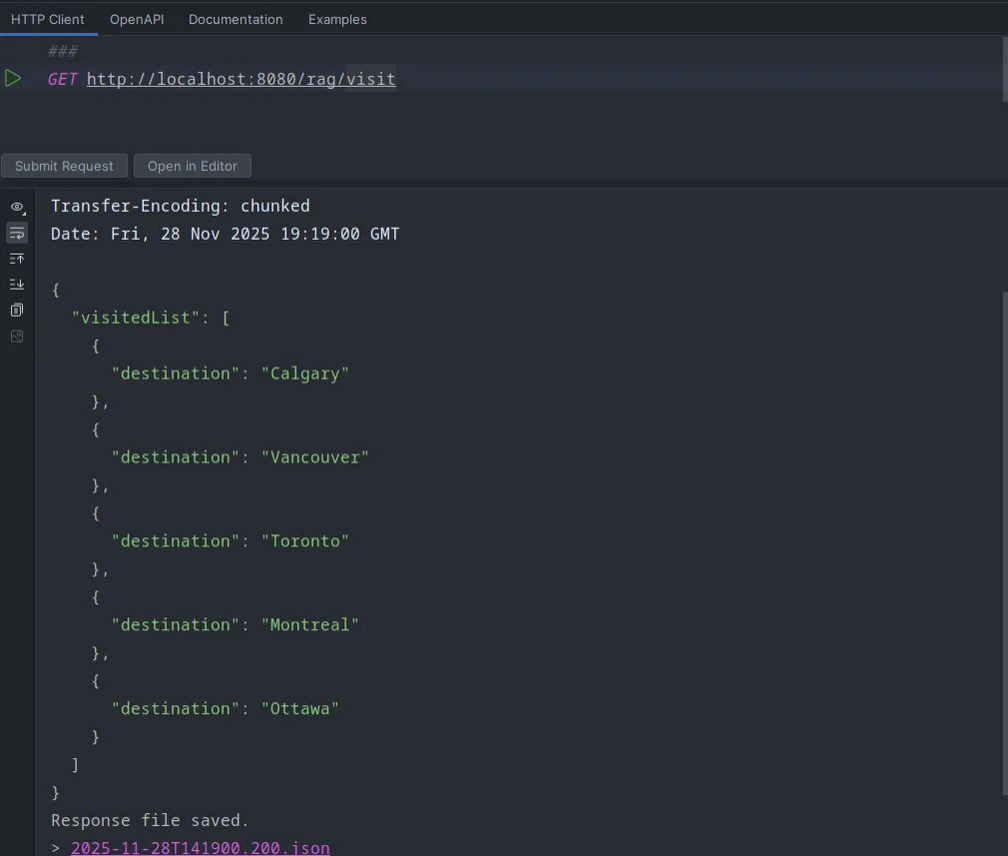Image resolution: width=1008 pixels, height=856 pixels.
Task: Copy response body to clipboard icon
Action: tap(17, 310)
